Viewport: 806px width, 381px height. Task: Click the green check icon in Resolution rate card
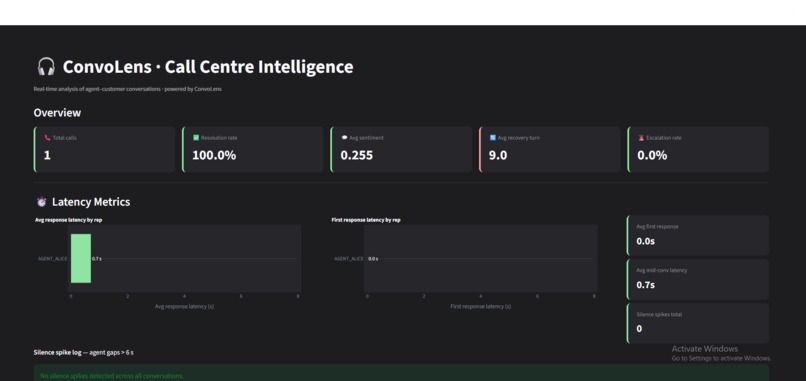click(x=196, y=138)
